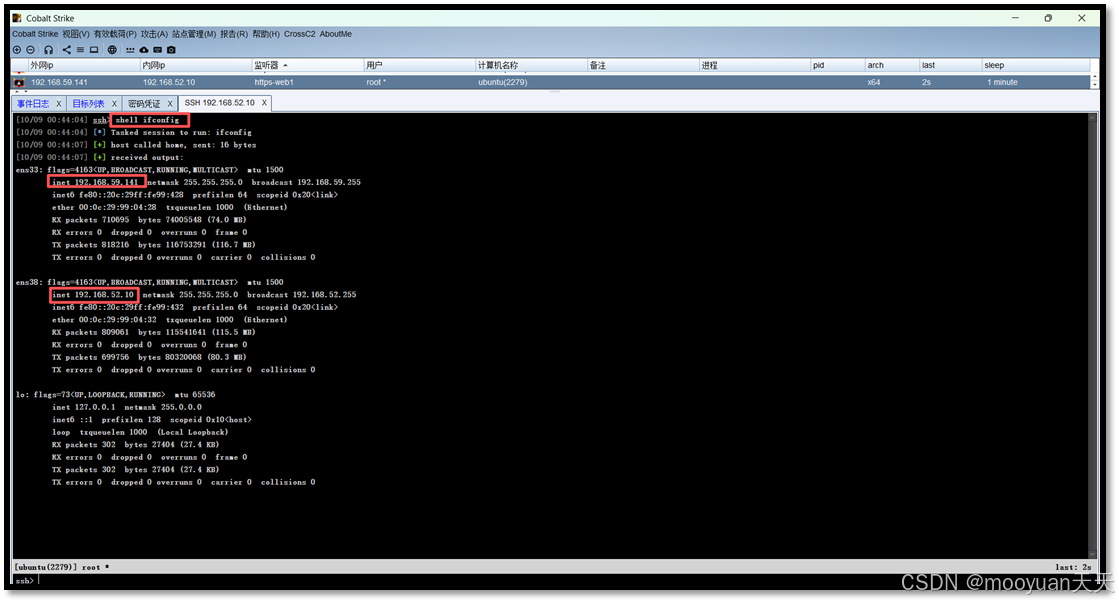Viewport: 1119px width, 603px height.
Task: Sort by the 计算机名称 column header
Action: pos(531,65)
